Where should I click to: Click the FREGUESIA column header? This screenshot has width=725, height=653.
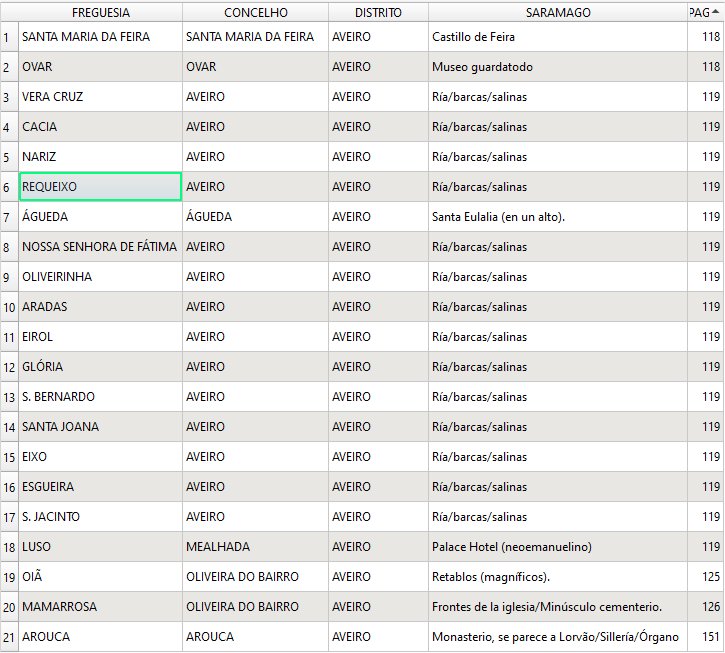100,13
